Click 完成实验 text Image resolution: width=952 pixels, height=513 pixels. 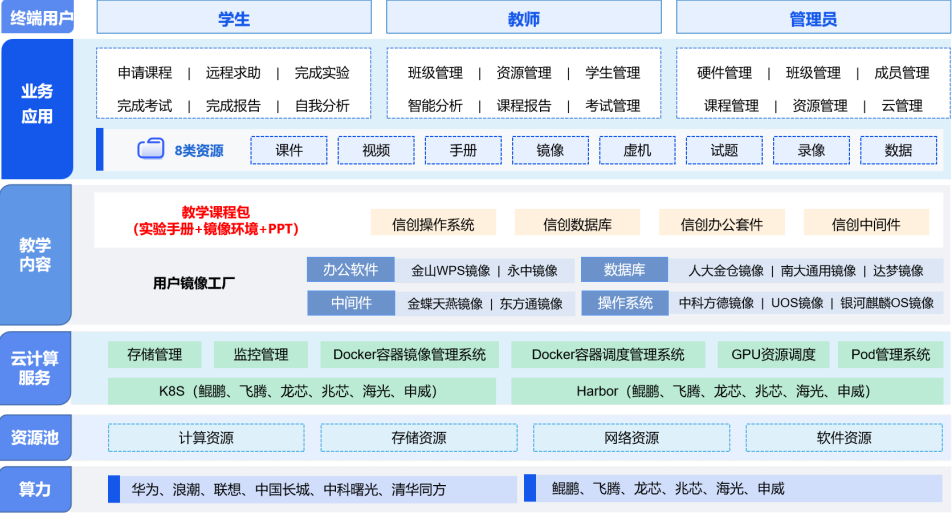(x=322, y=73)
